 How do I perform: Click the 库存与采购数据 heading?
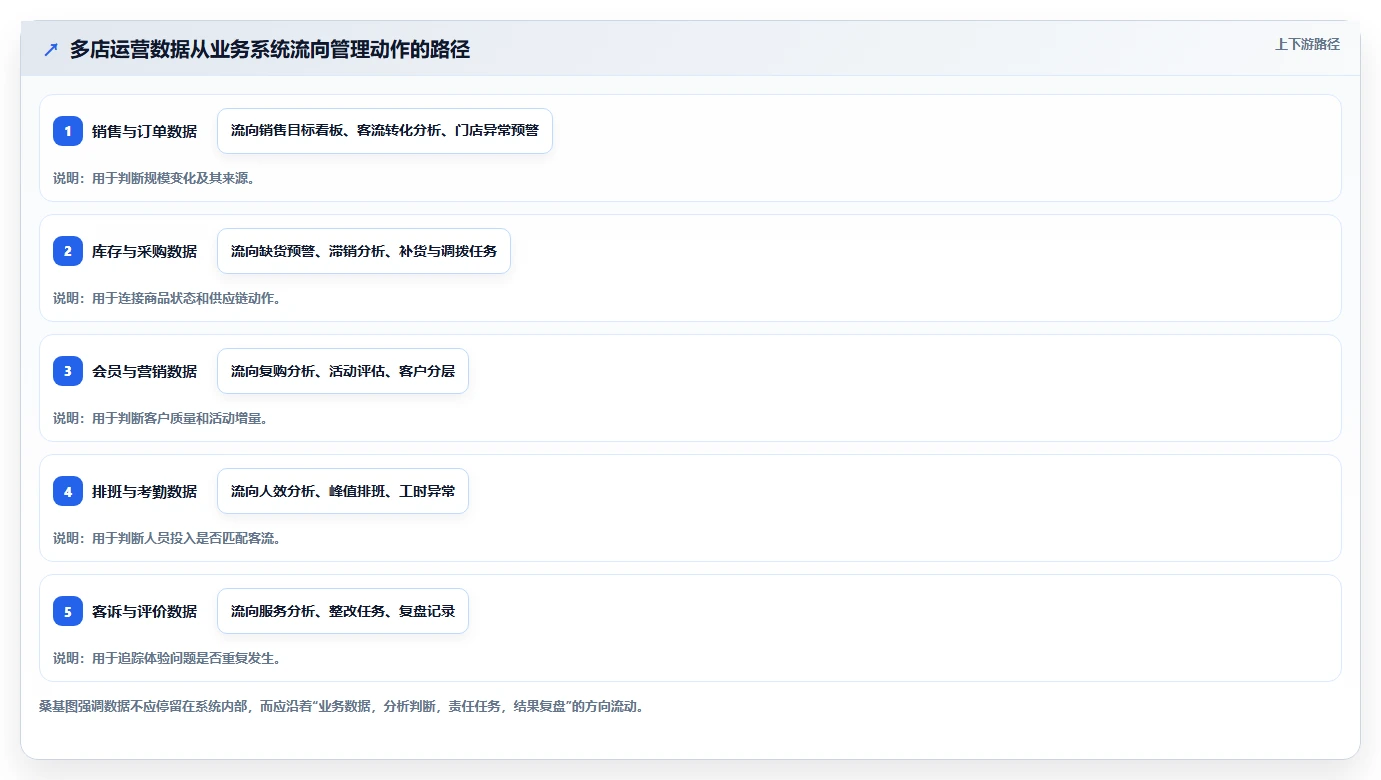click(x=145, y=251)
